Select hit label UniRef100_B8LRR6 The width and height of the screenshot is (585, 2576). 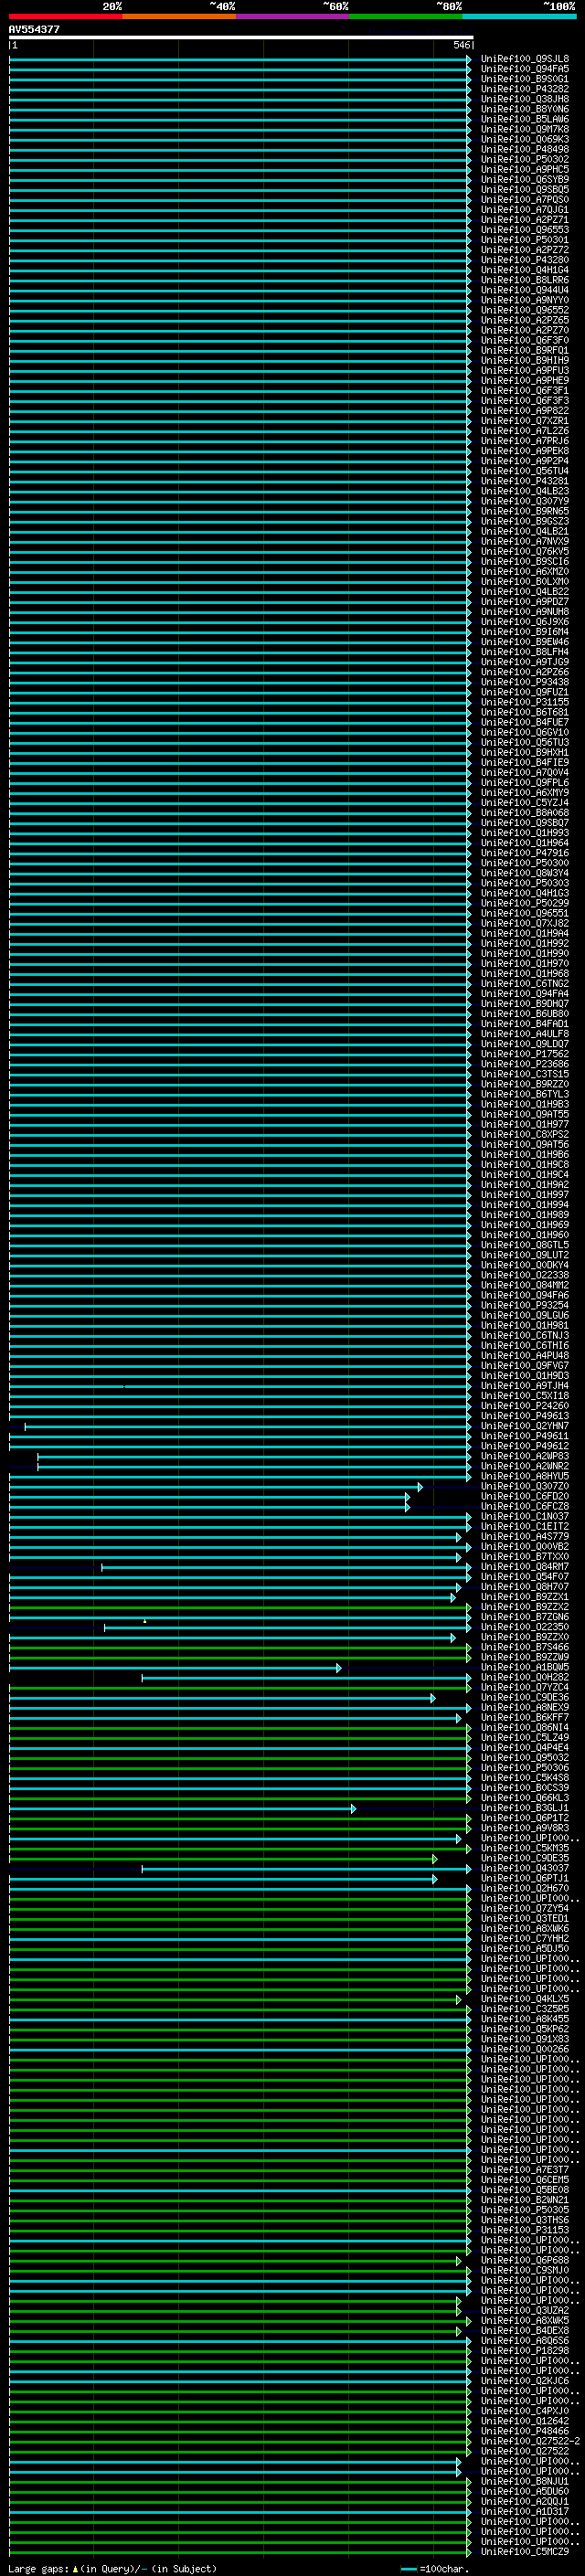[x=525, y=280]
